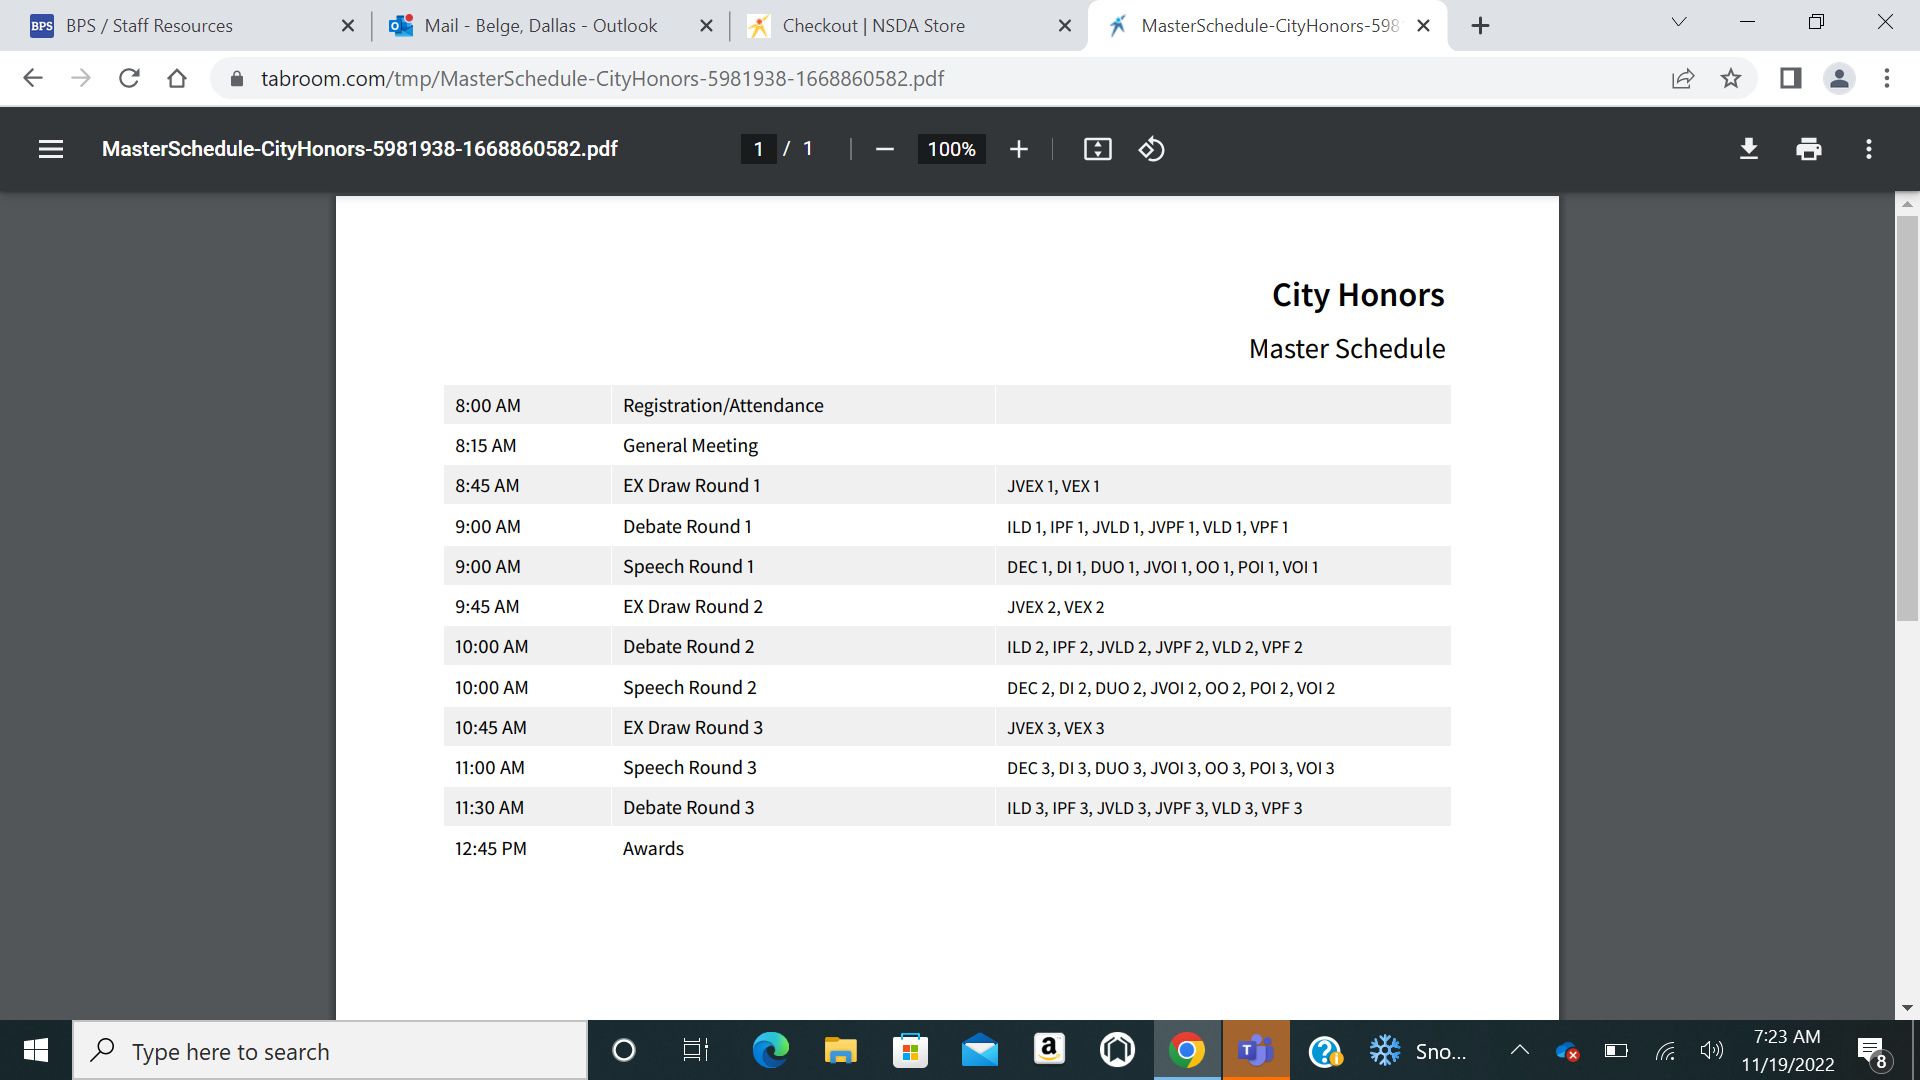Viewport: 1920px width, 1080px height.
Task: Print the master schedule PDF
Action: tap(1808, 149)
